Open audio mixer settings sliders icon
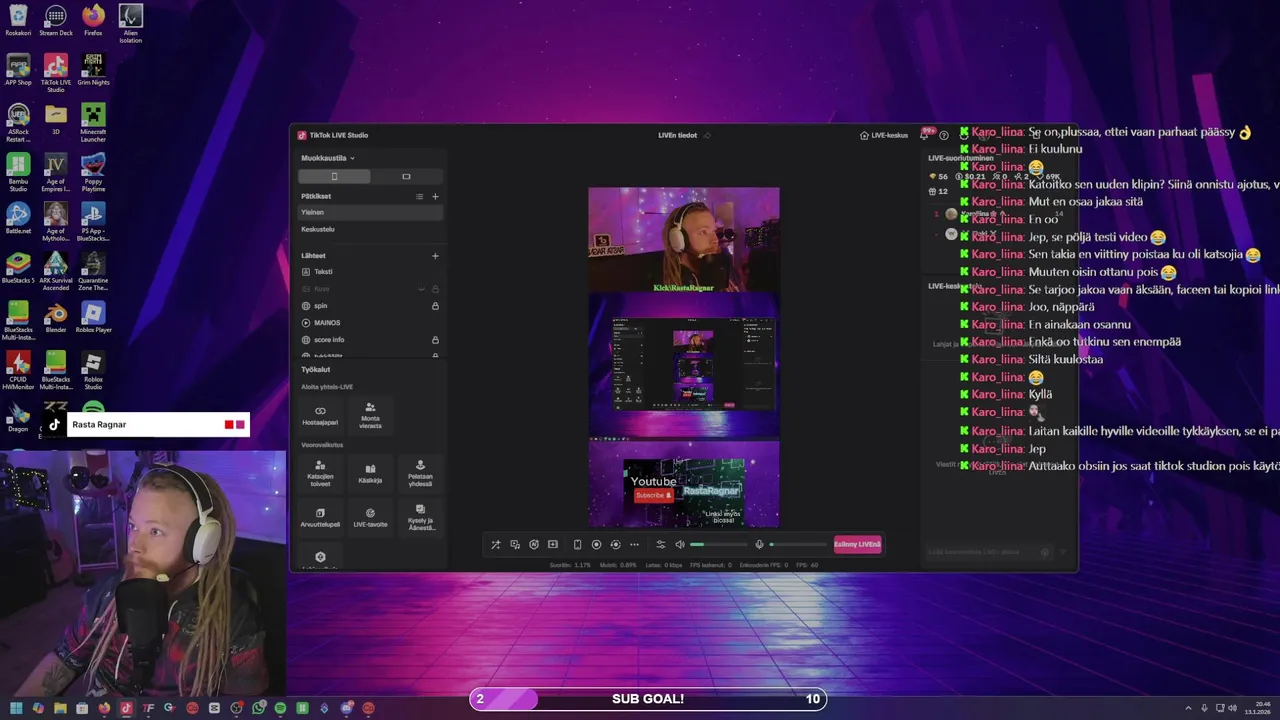The width and height of the screenshot is (1280, 720). 660,545
